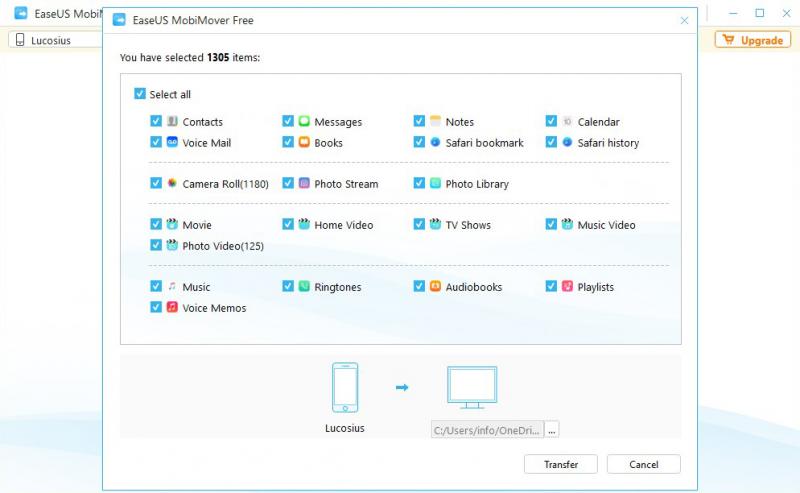This screenshot has width=800, height=493.
Task: Click the Cancel button
Action: (x=643, y=464)
